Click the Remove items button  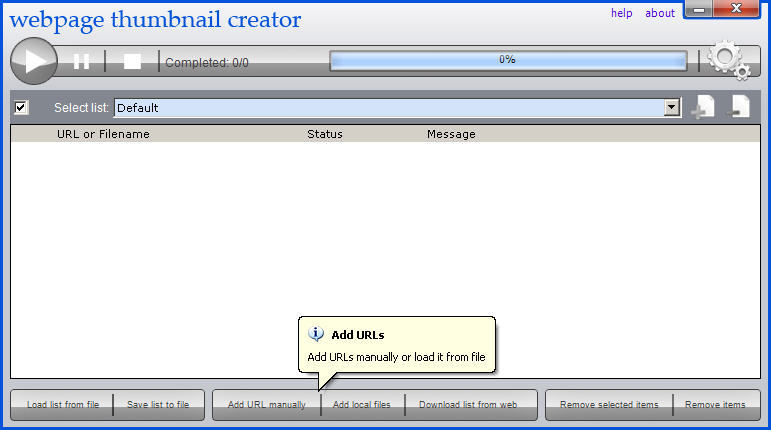715,405
